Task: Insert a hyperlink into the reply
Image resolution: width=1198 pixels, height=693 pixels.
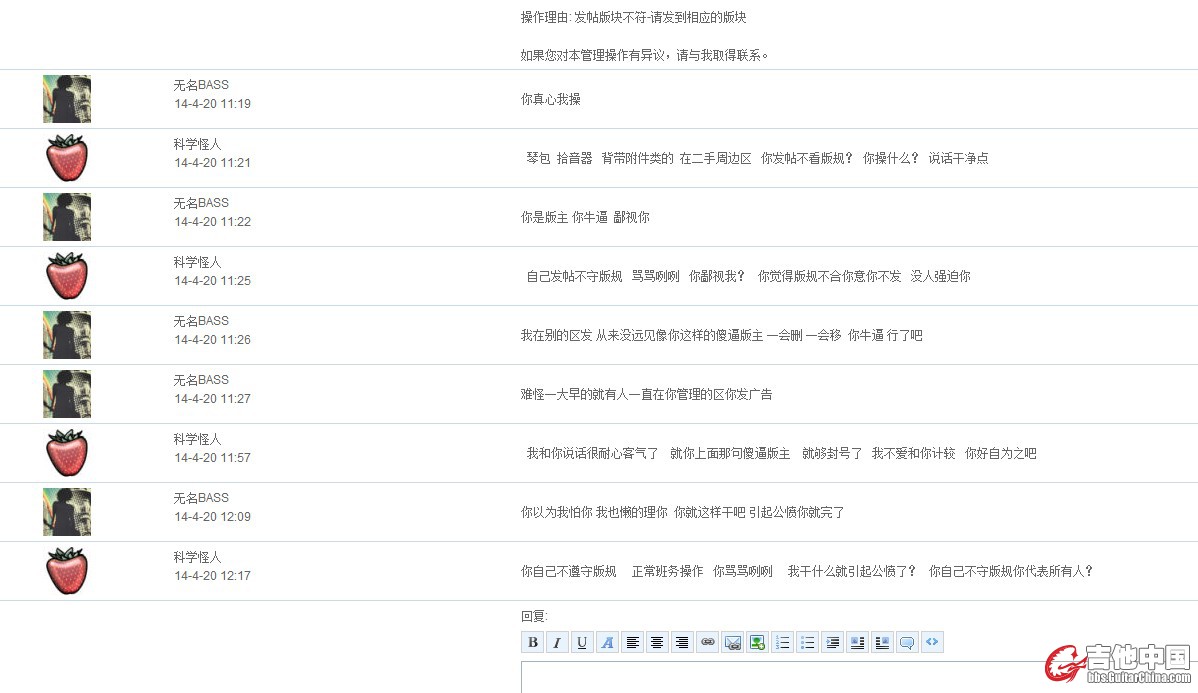Action: [707, 643]
